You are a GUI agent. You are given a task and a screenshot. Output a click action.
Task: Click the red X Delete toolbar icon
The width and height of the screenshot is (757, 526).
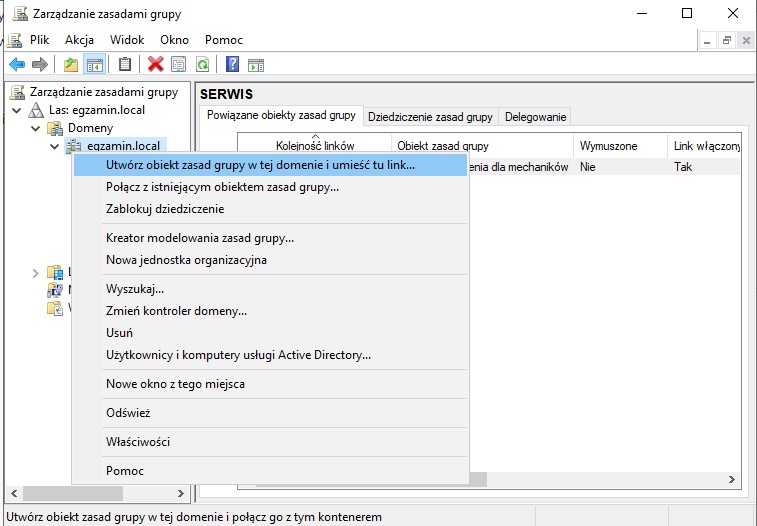coord(155,64)
